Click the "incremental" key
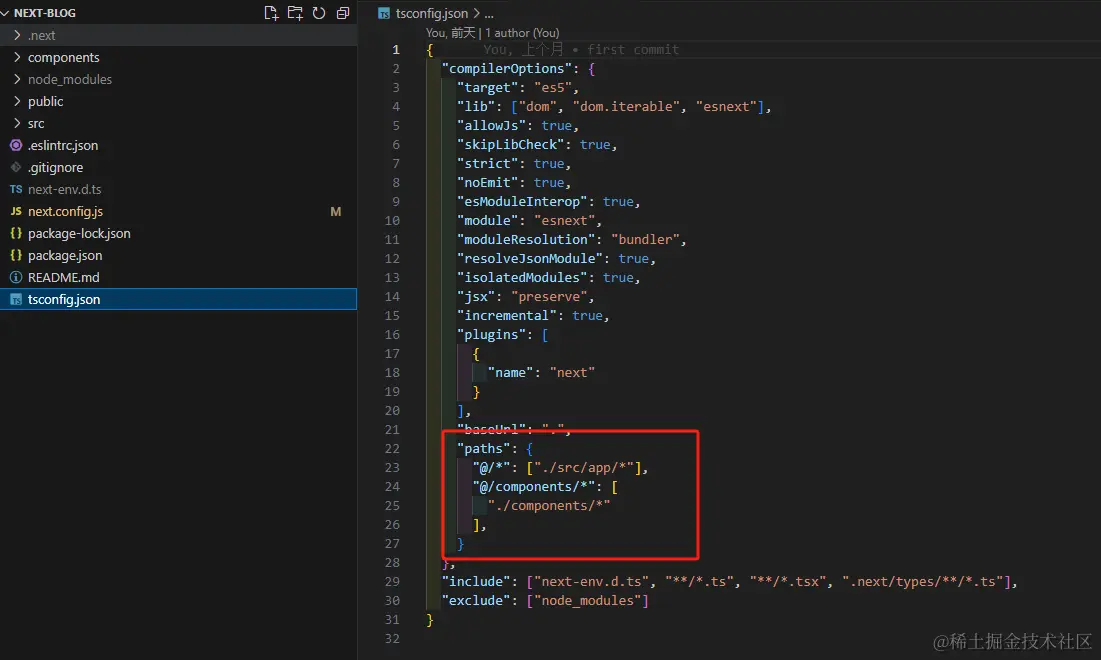Viewport: 1101px width, 660px height. [506, 315]
